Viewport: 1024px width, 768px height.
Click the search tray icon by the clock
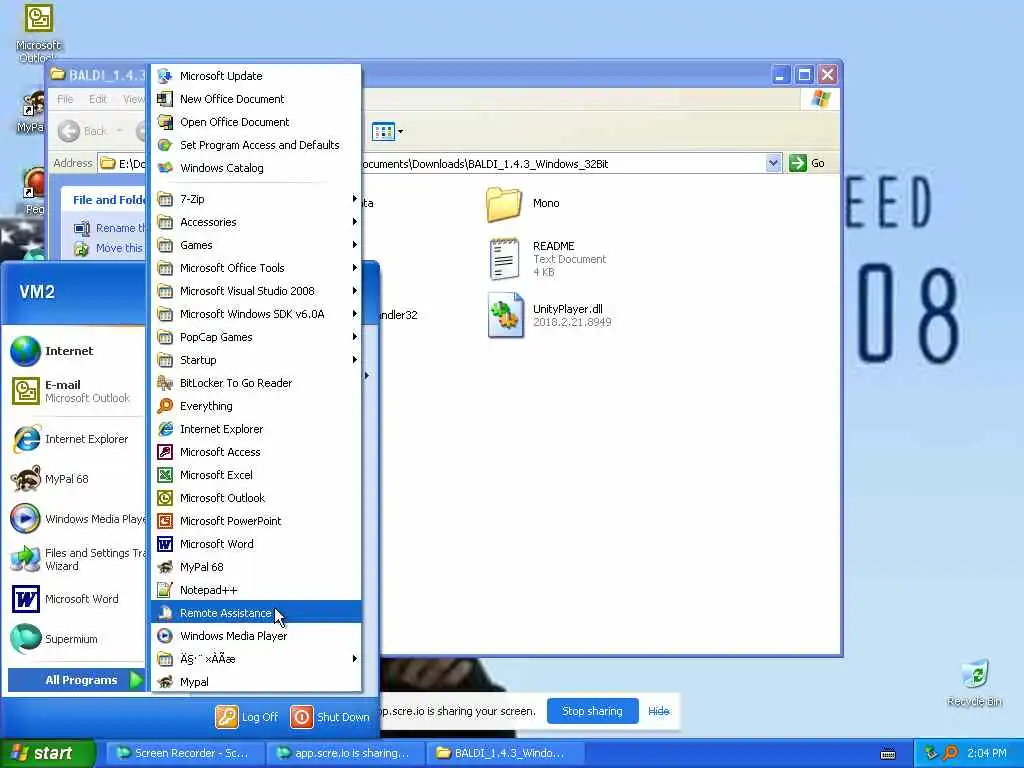(x=951, y=753)
